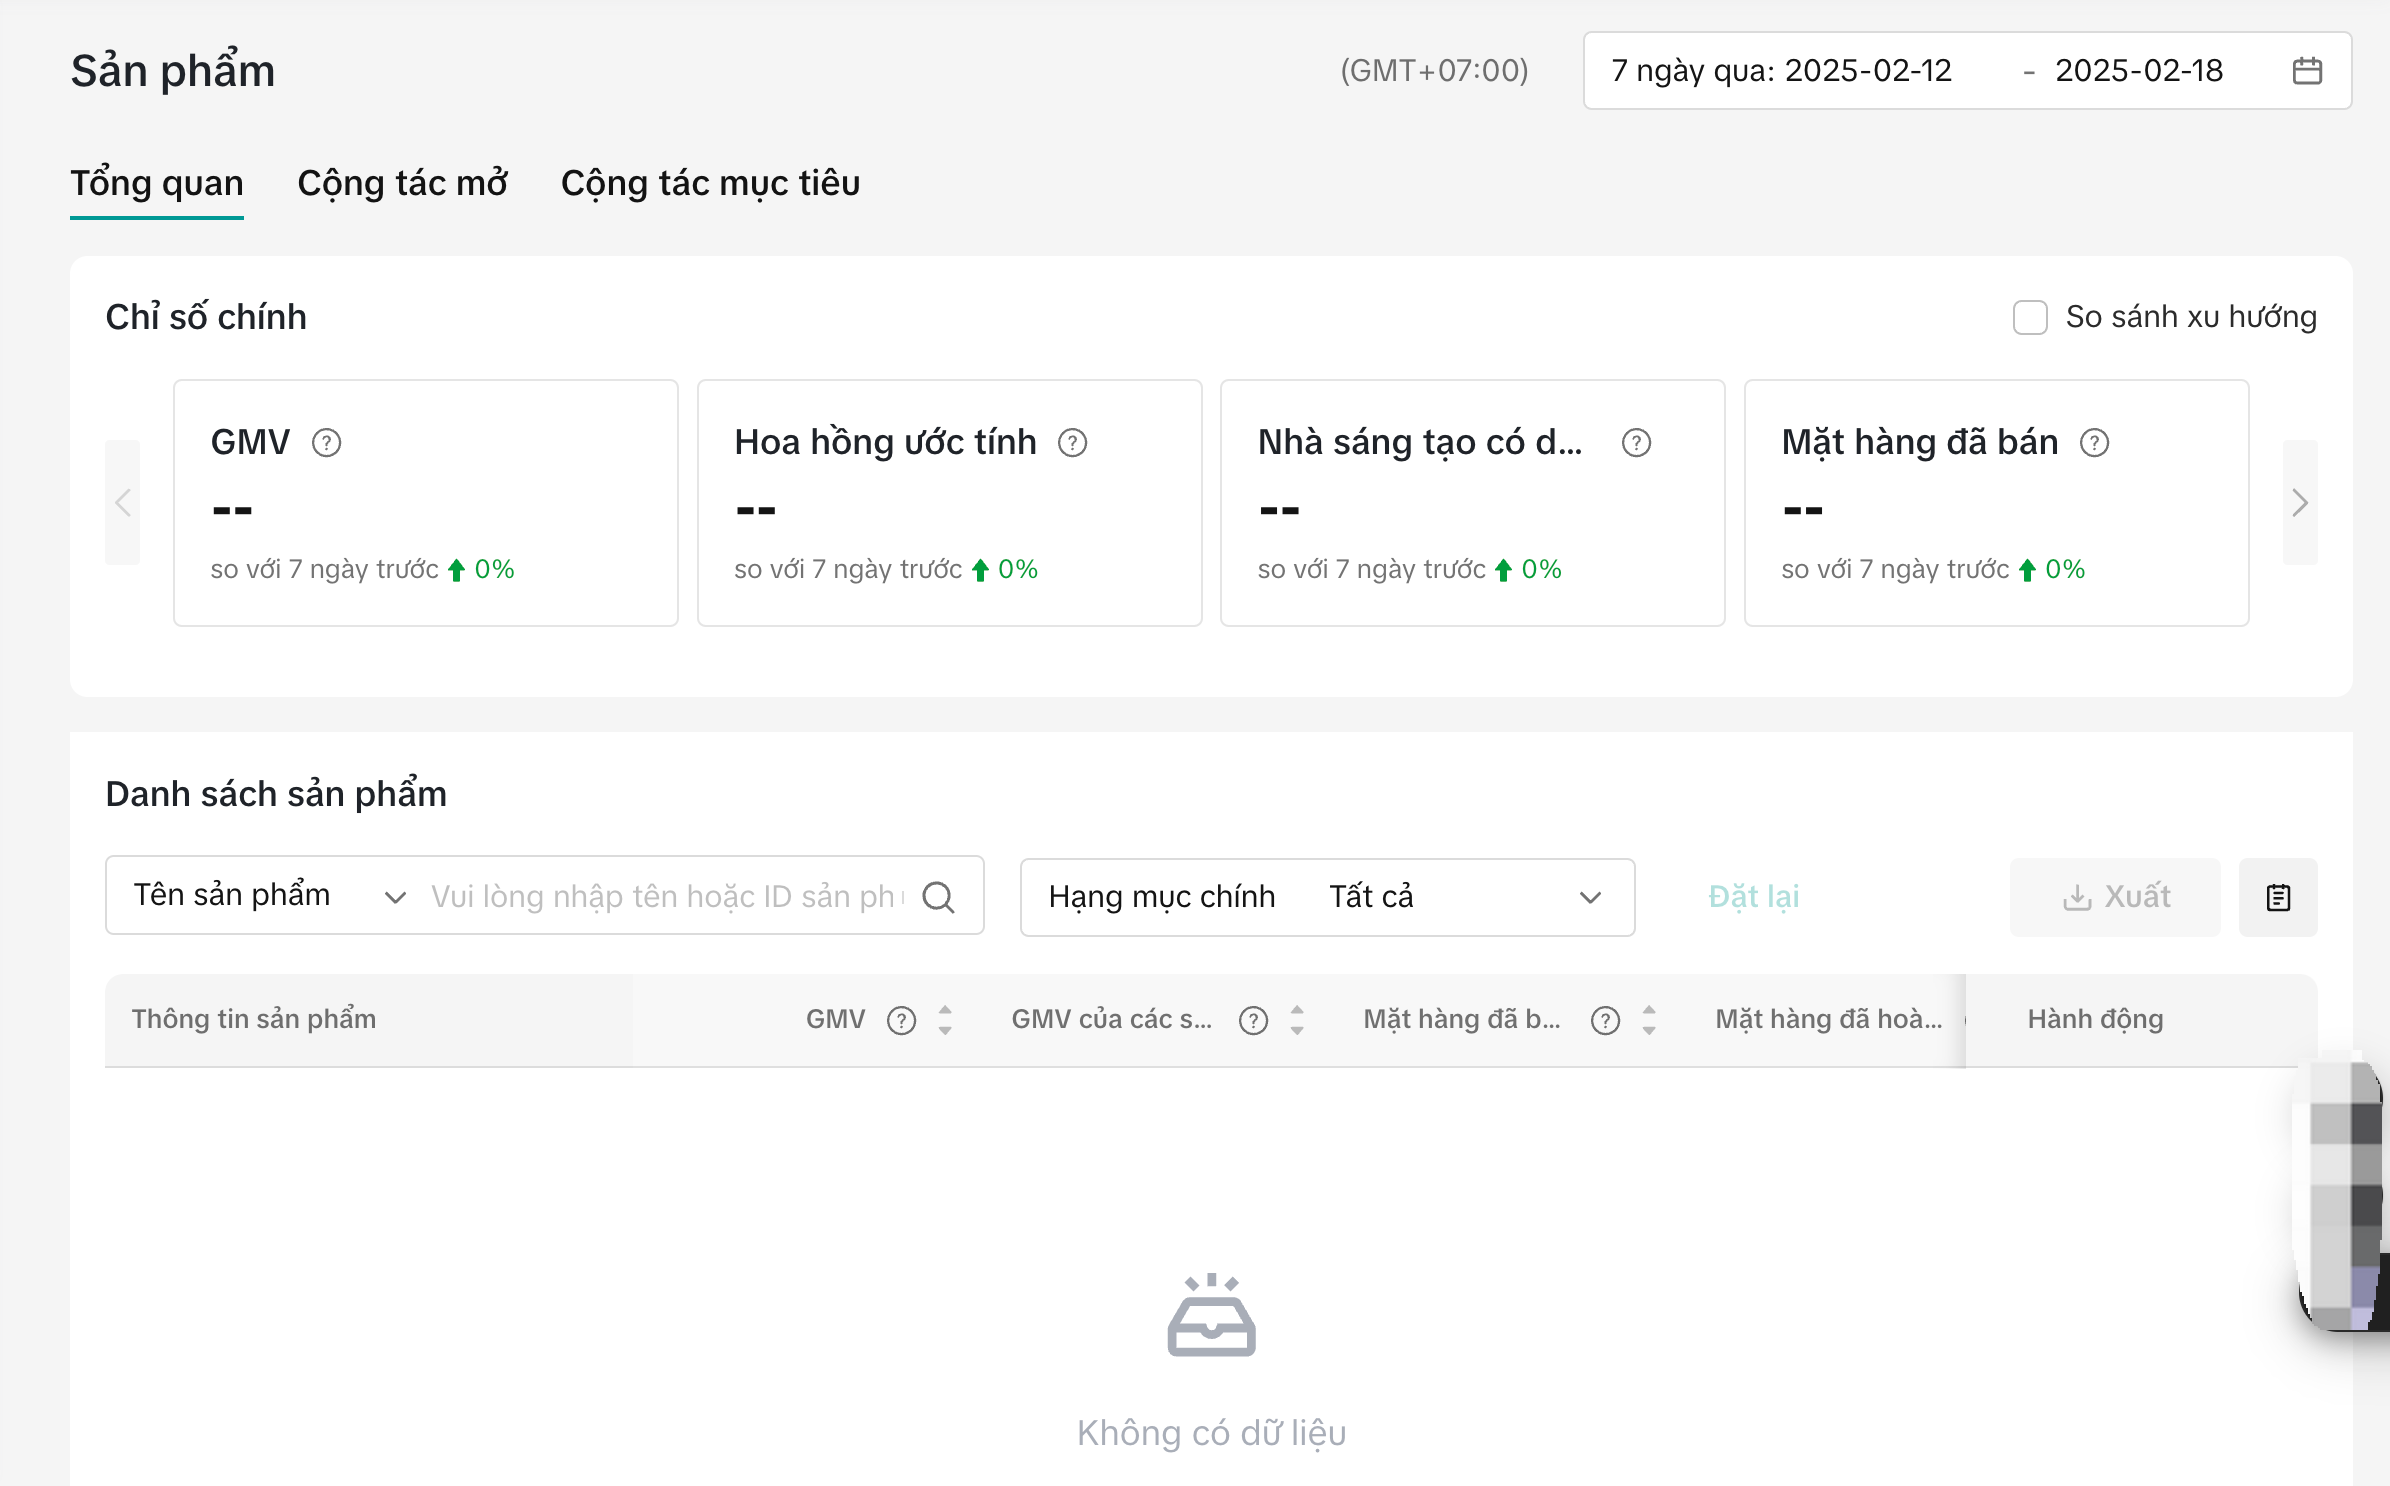The image size is (2390, 1486).
Task: Click the Đặt lại reset link
Action: 1753,897
